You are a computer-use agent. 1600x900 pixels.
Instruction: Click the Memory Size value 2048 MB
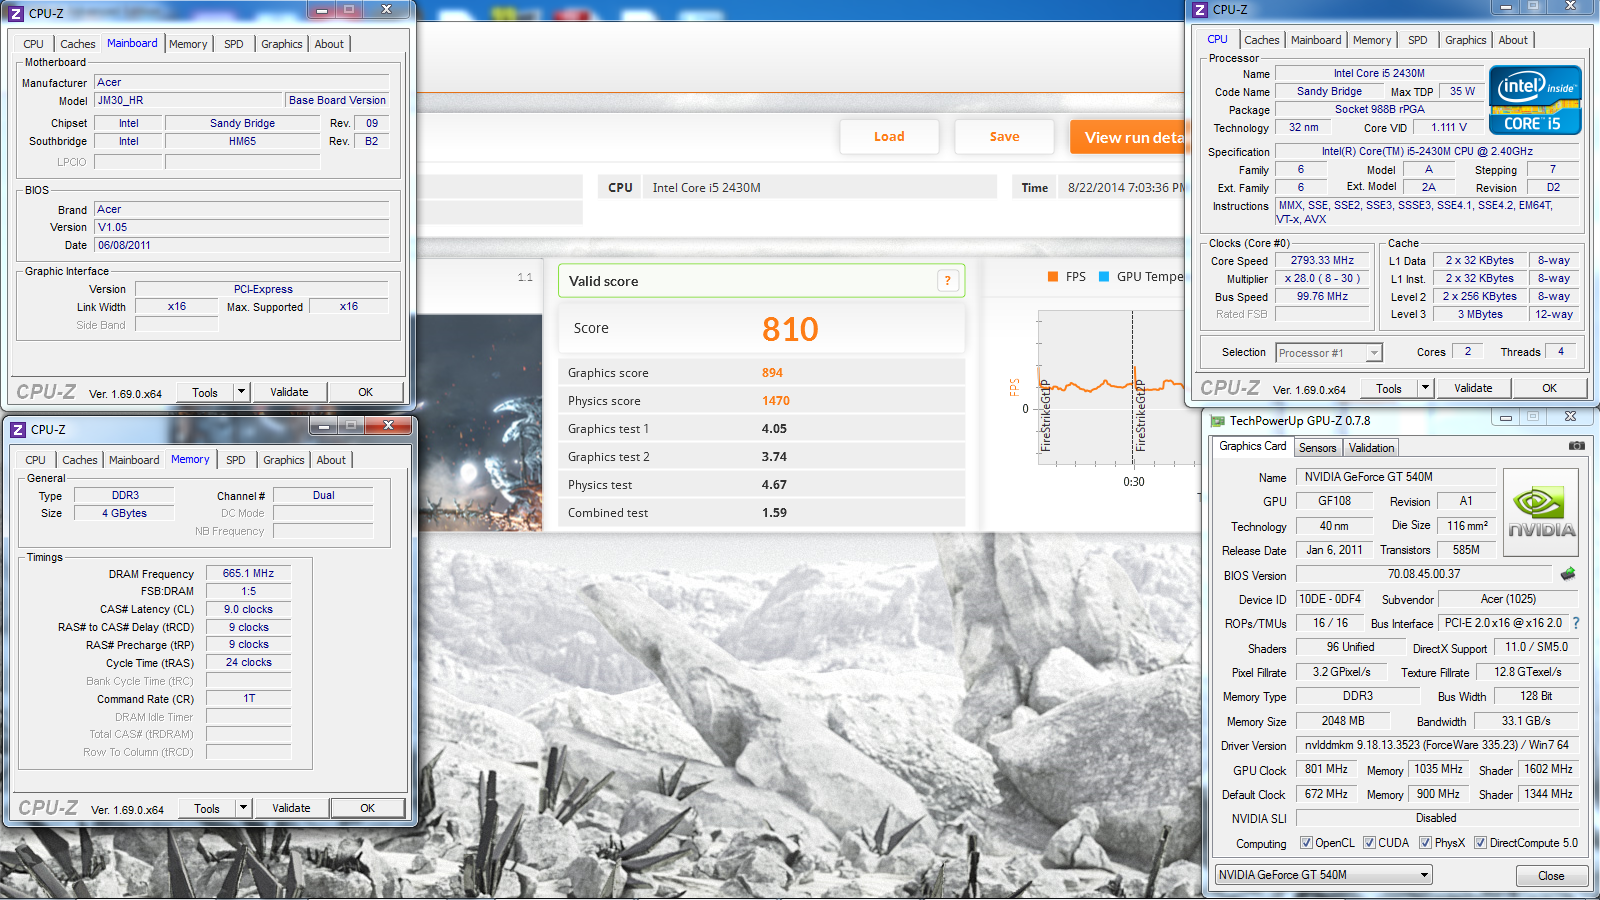pos(1342,721)
